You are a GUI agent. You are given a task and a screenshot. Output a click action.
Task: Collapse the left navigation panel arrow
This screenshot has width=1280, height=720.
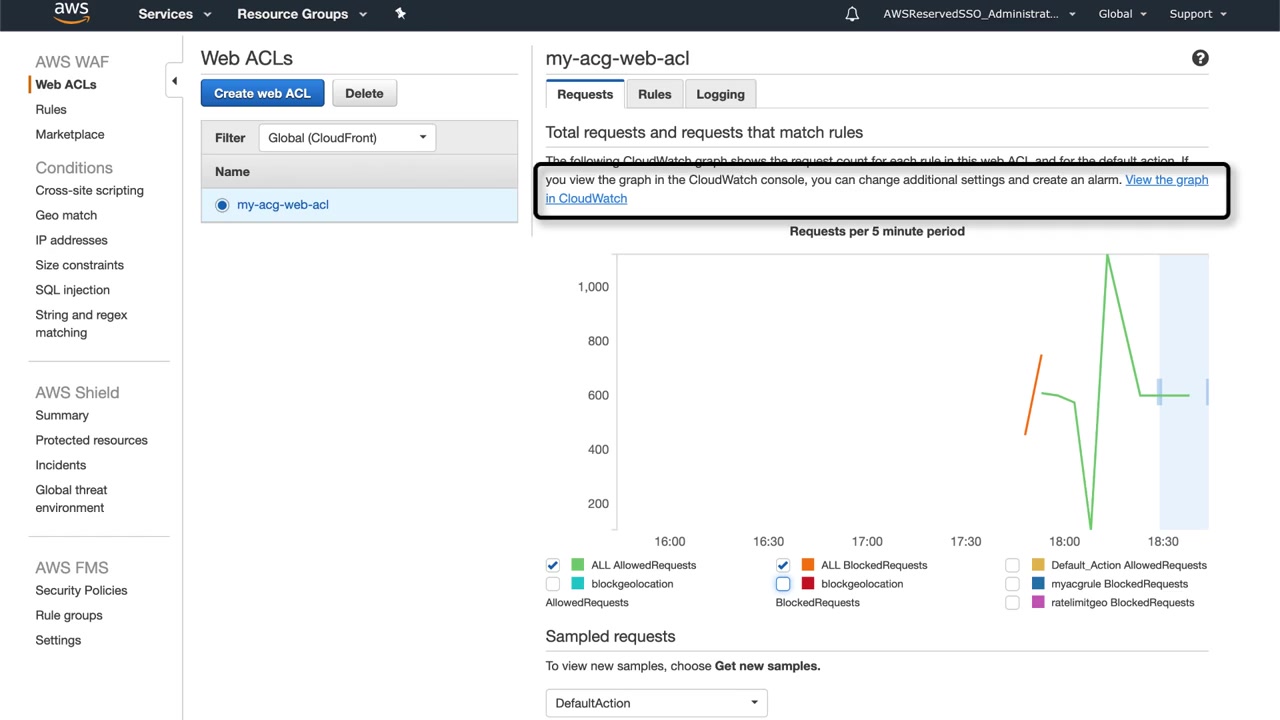[174, 81]
